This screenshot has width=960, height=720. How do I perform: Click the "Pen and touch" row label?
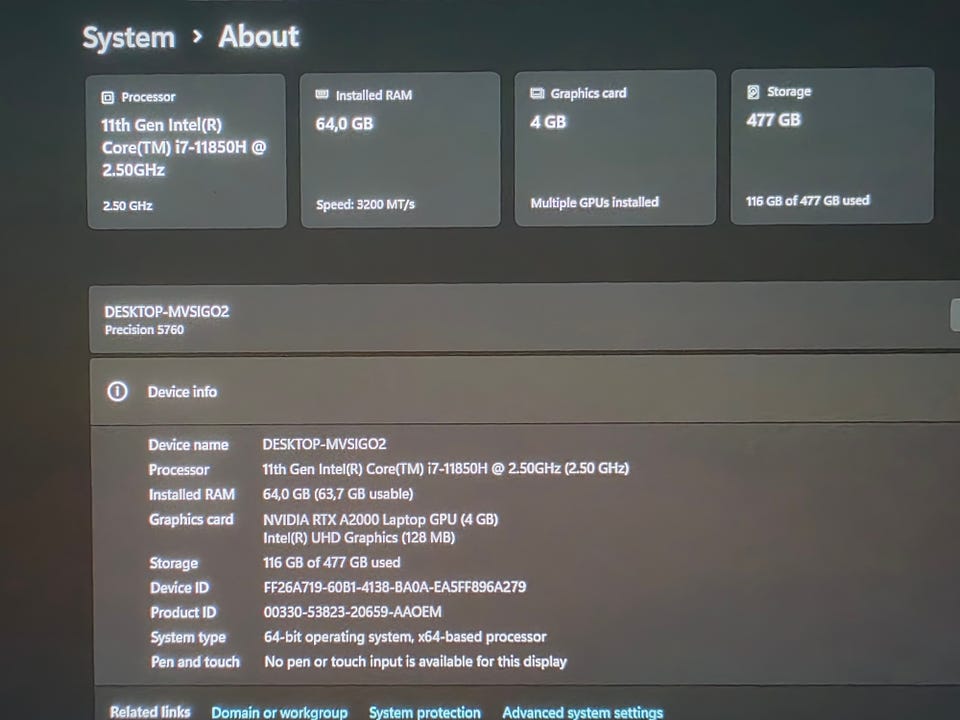tap(195, 662)
